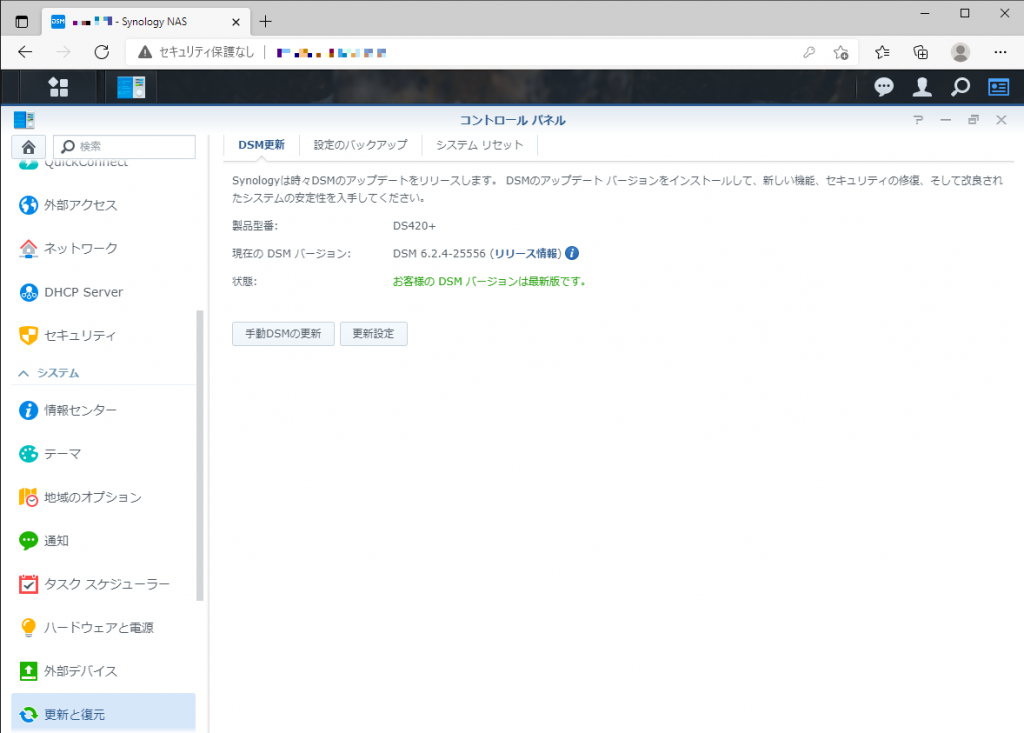Open テーマ settings
Screen dimensions: 1024x733
click(103, 453)
